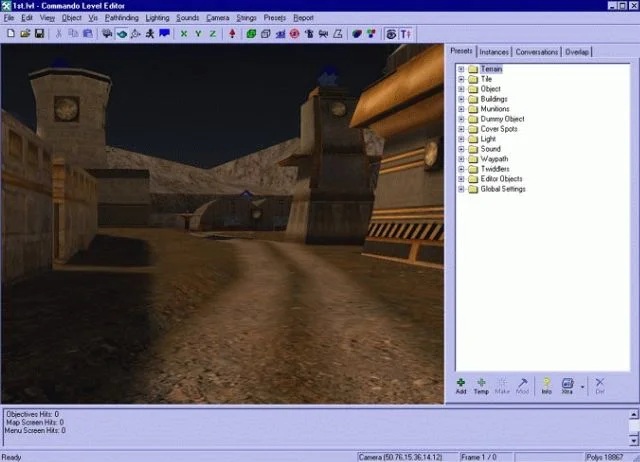
Task: Click the Mod hammer button
Action: pyautogui.click(x=522, y=386)
